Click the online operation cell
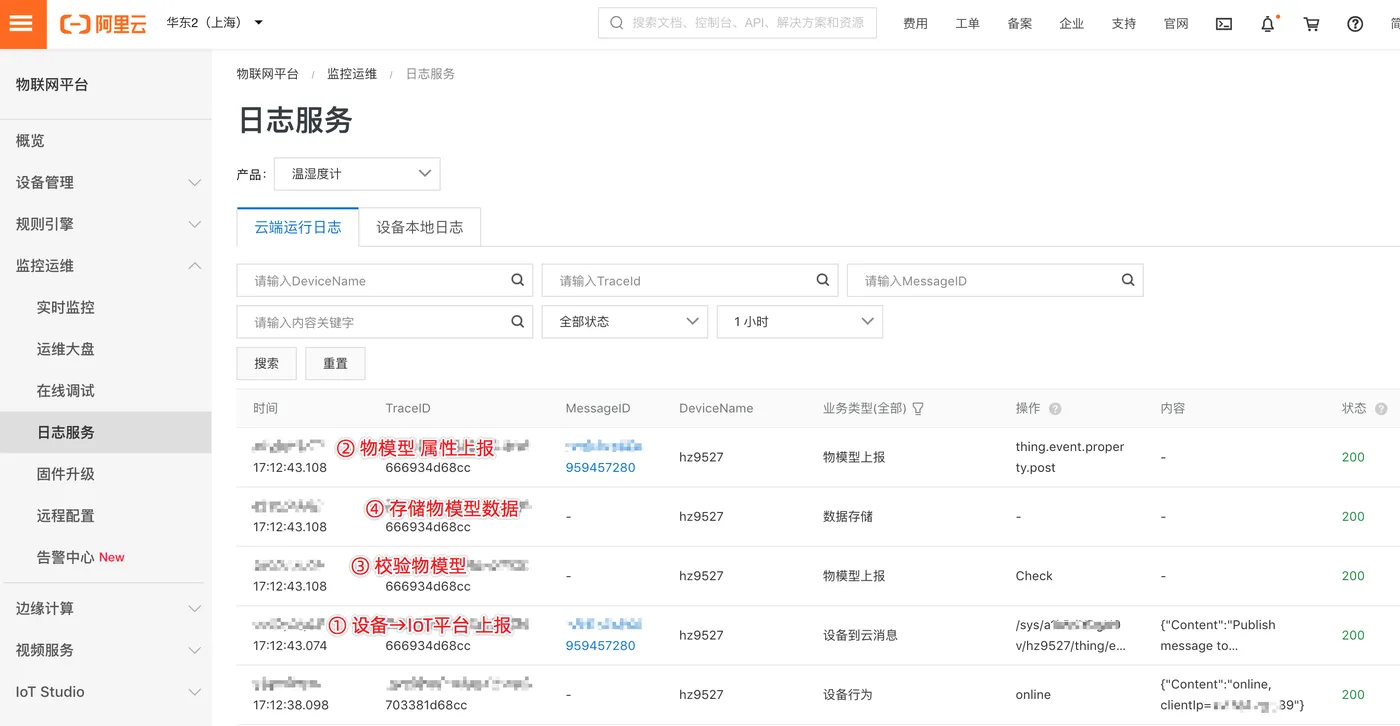The width and height of the screenshot is (1400, 726). [1033, 694]
